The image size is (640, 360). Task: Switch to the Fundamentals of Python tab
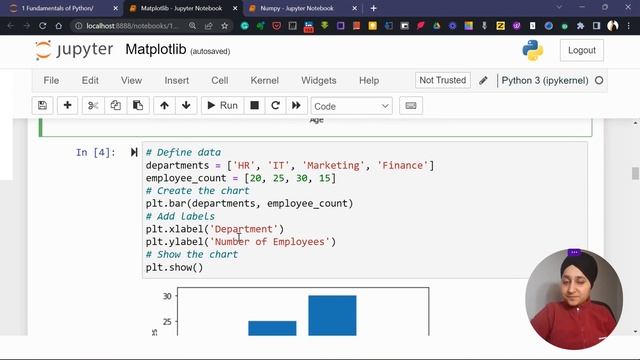point(58,8)
